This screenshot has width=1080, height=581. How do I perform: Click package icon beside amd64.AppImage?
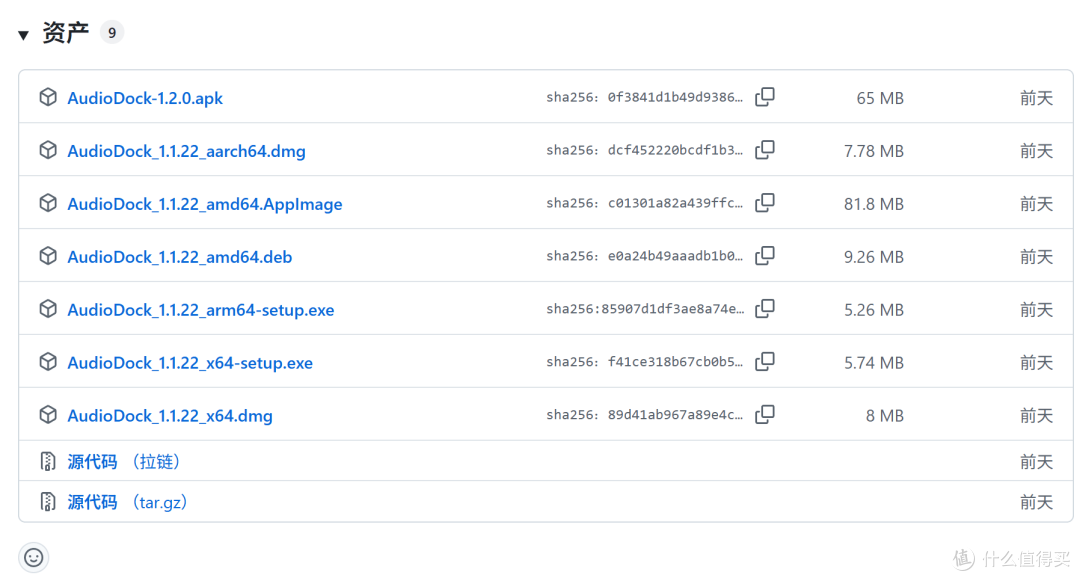(48, 203)
